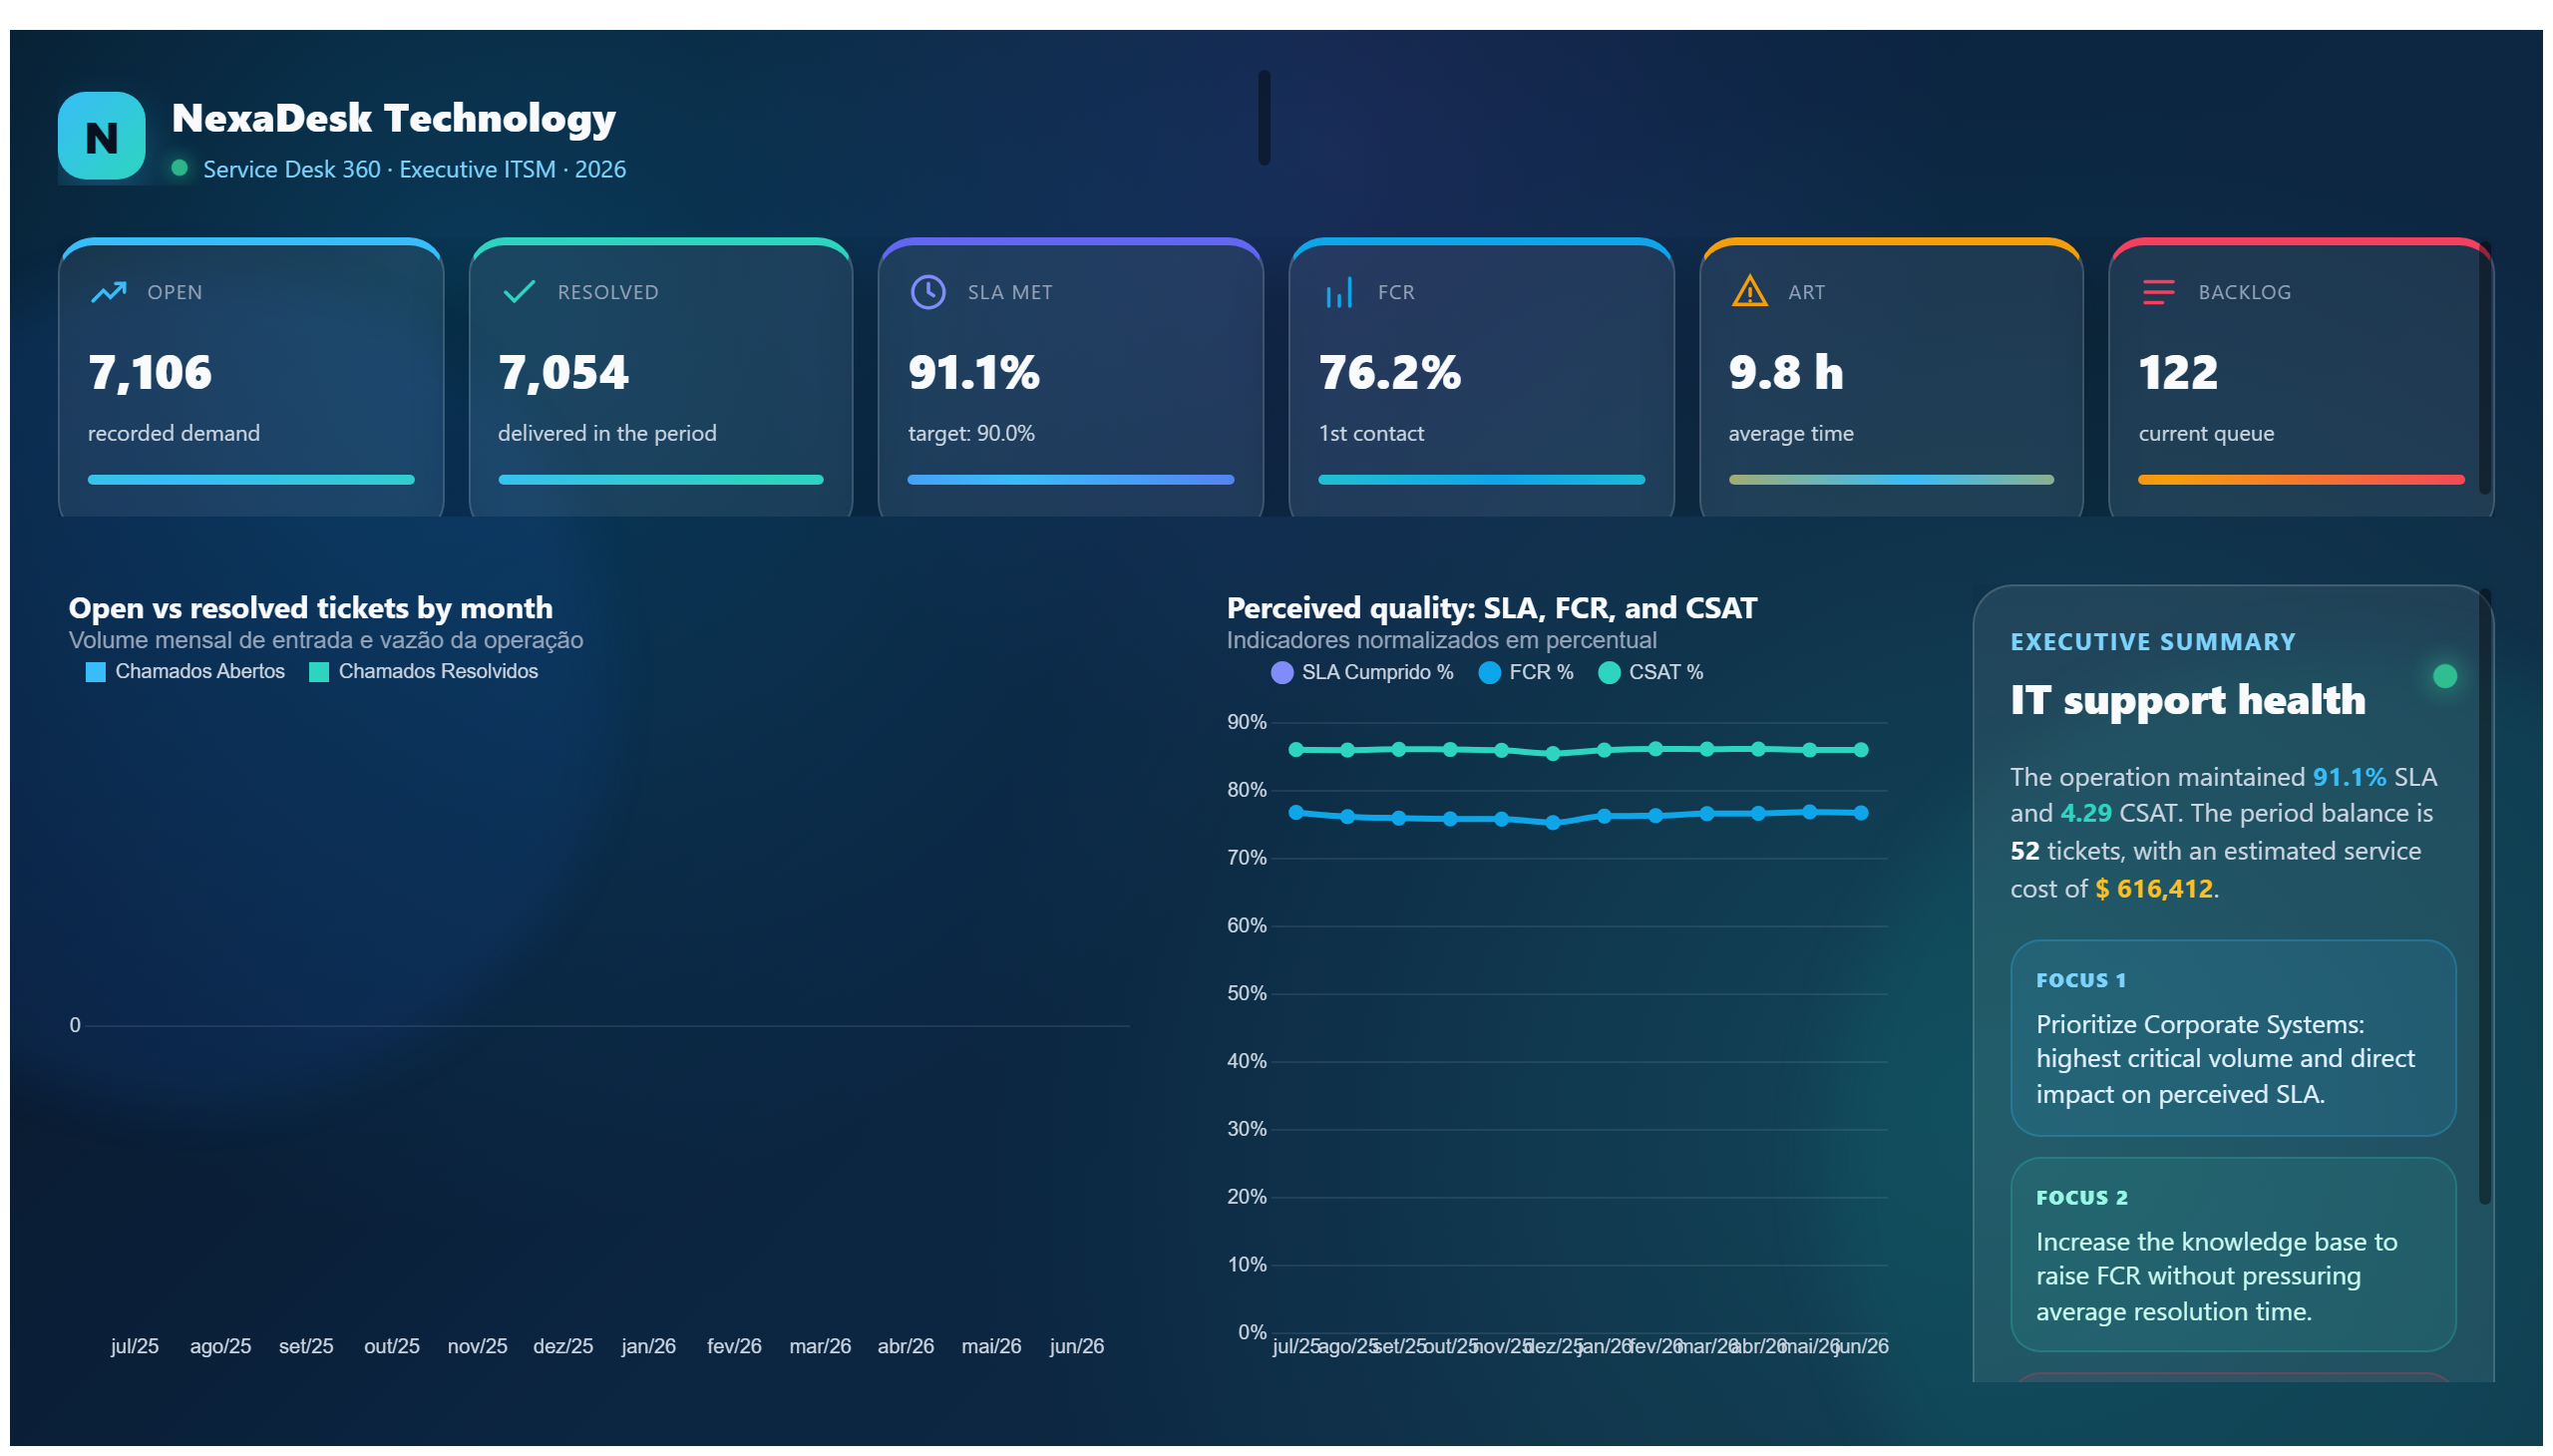
Task: Click 'Volume mensal de entrada e vazão' subtitle
Action: coord(325,640)
